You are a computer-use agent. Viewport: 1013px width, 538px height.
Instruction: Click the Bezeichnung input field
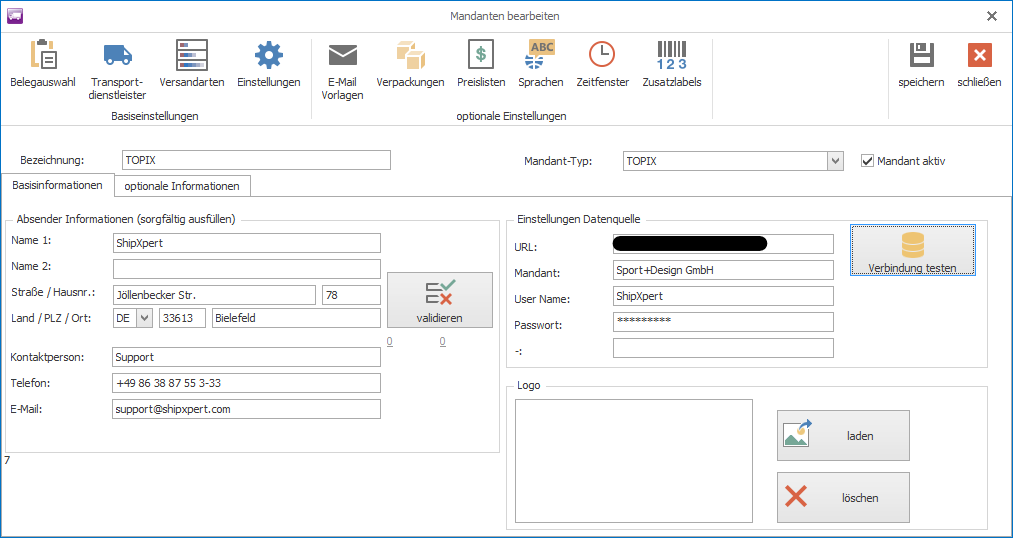pos(256,160)
